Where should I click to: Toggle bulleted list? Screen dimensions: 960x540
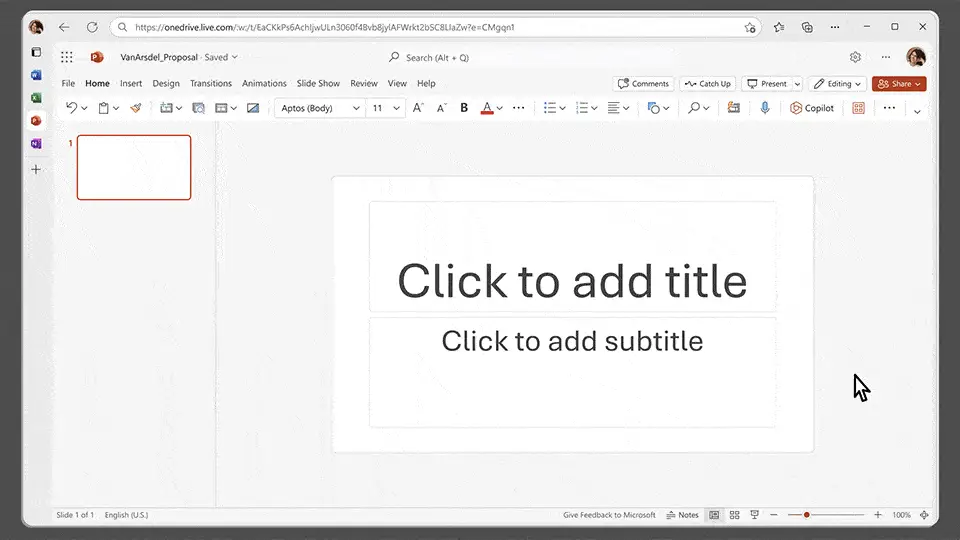(550, 108)
